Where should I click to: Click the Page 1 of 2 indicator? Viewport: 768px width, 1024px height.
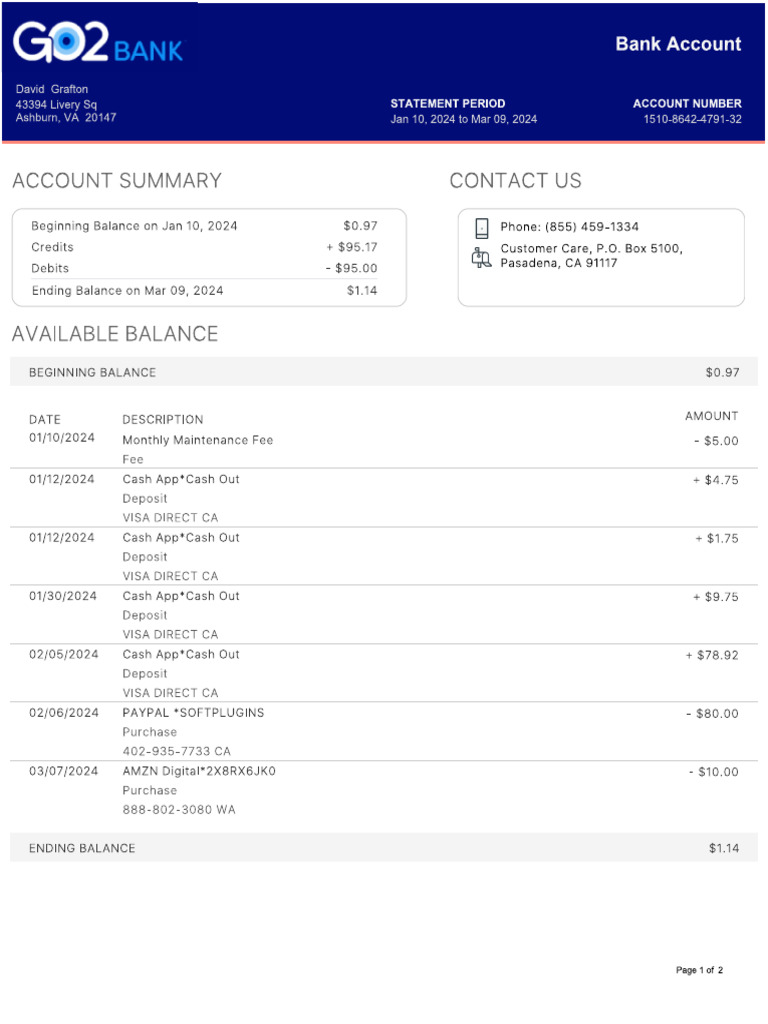699,970
